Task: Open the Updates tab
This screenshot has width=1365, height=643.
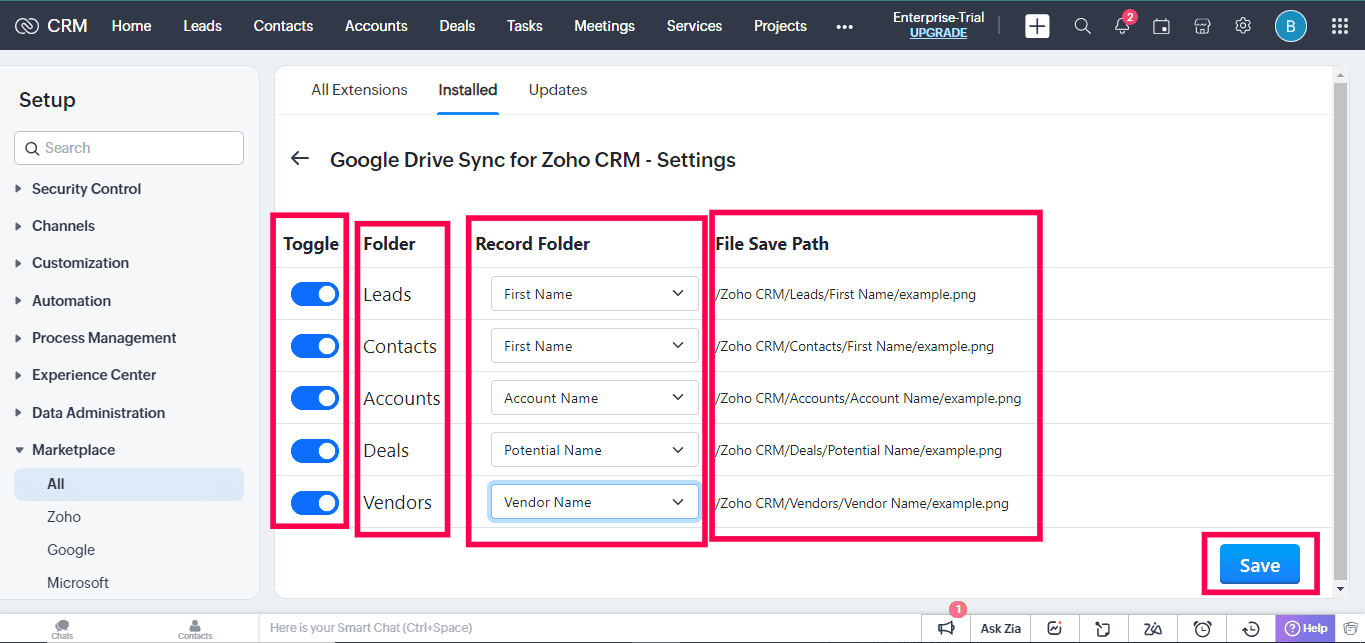Action: click(558, 90)
